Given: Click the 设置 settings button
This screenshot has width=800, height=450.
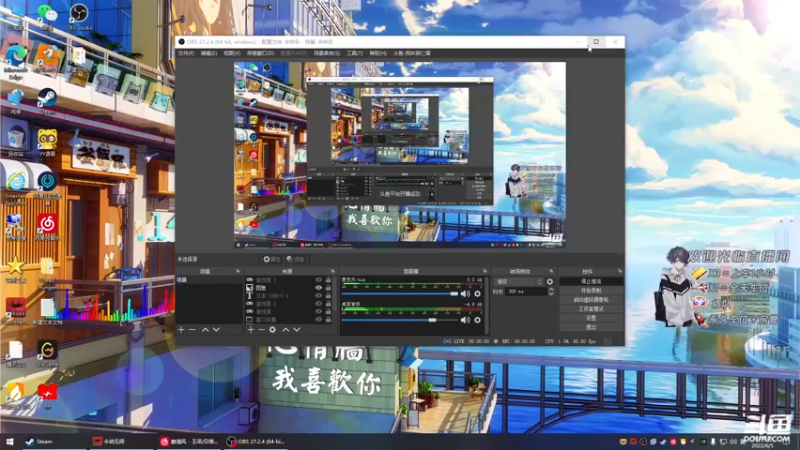Looking at the screenshot, I should click(x=591, y=318).
